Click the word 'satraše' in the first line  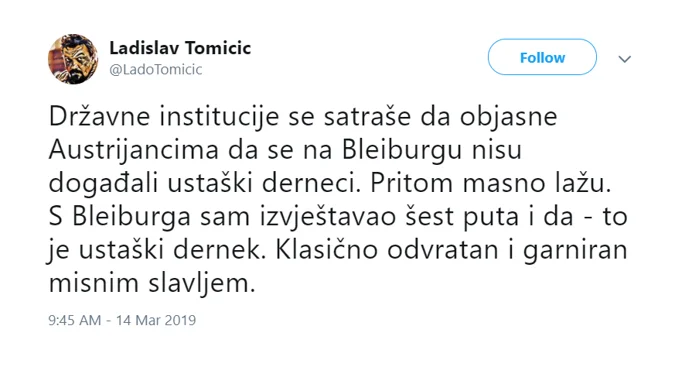367,117
